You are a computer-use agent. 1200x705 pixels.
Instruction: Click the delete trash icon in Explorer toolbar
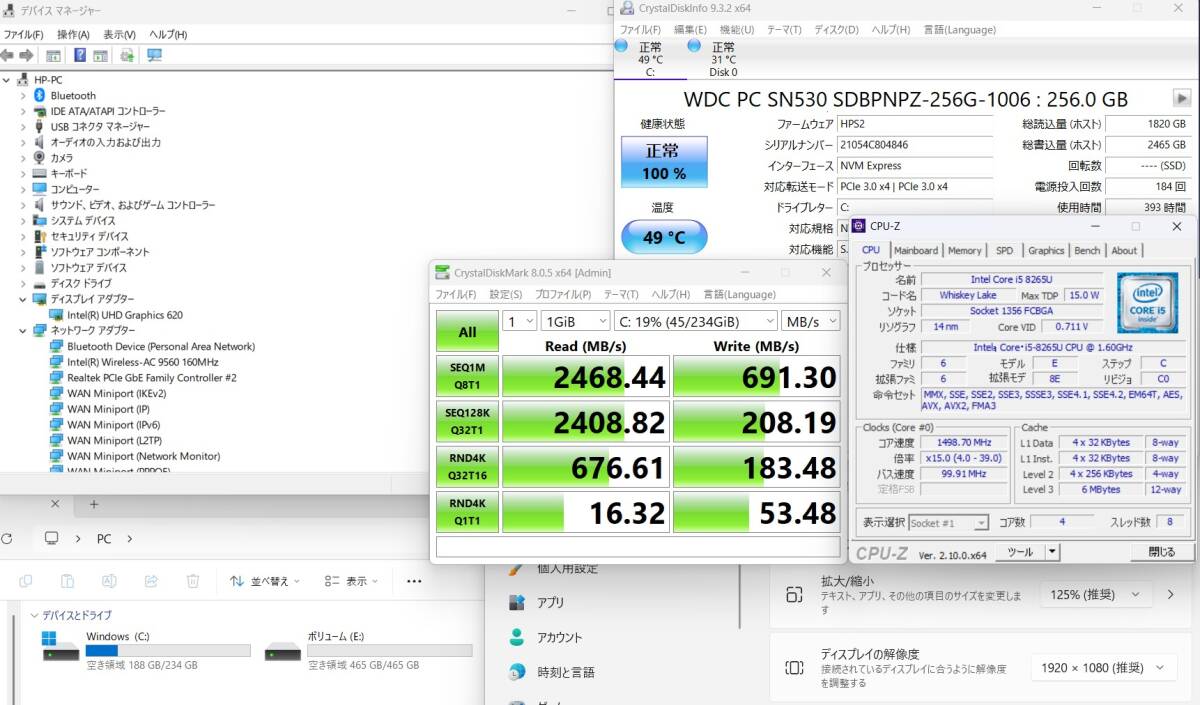point(193,581)
